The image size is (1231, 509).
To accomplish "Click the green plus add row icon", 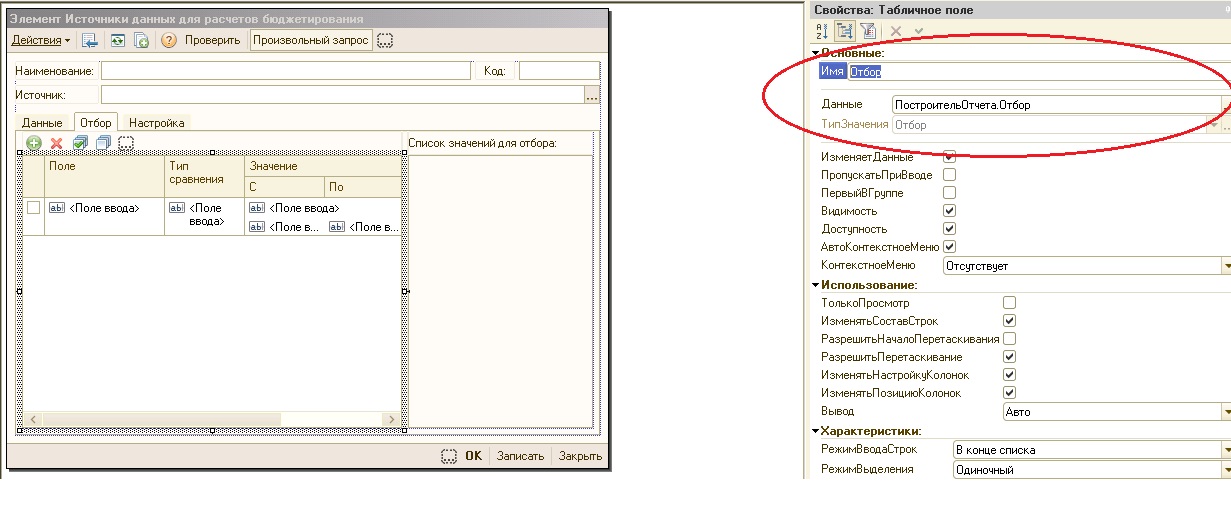I will [x=34, y=143].
